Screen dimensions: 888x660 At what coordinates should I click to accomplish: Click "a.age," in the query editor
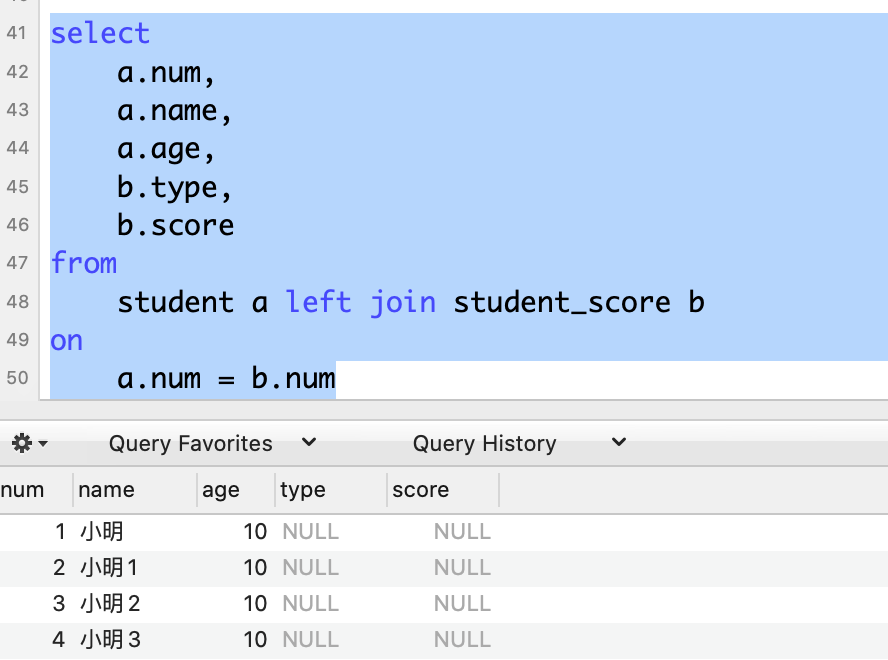tap(166, 150)
